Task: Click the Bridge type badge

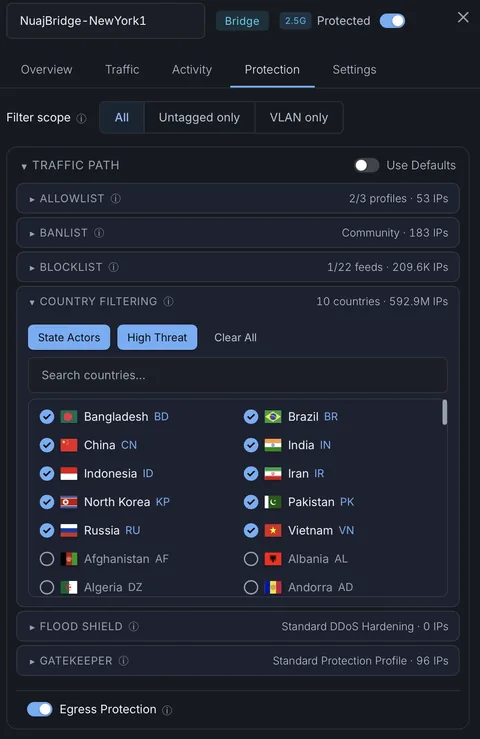Action: (242, 21)
